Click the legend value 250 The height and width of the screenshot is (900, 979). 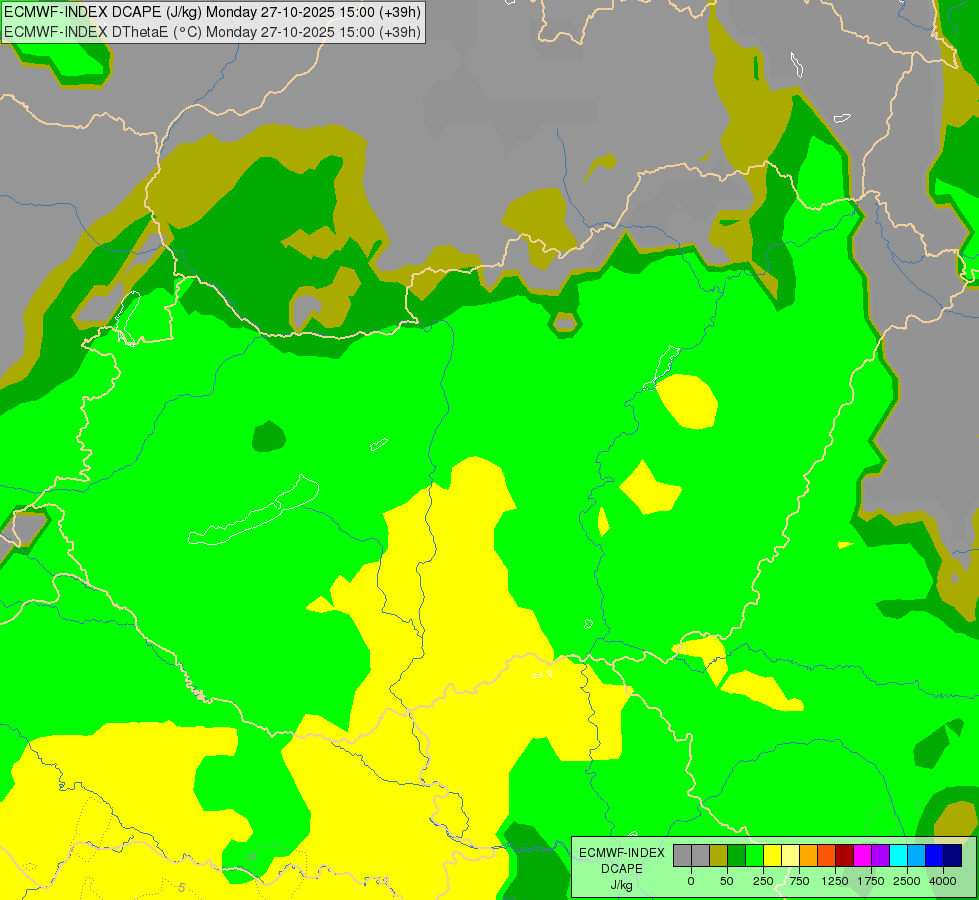click(763, 881)
